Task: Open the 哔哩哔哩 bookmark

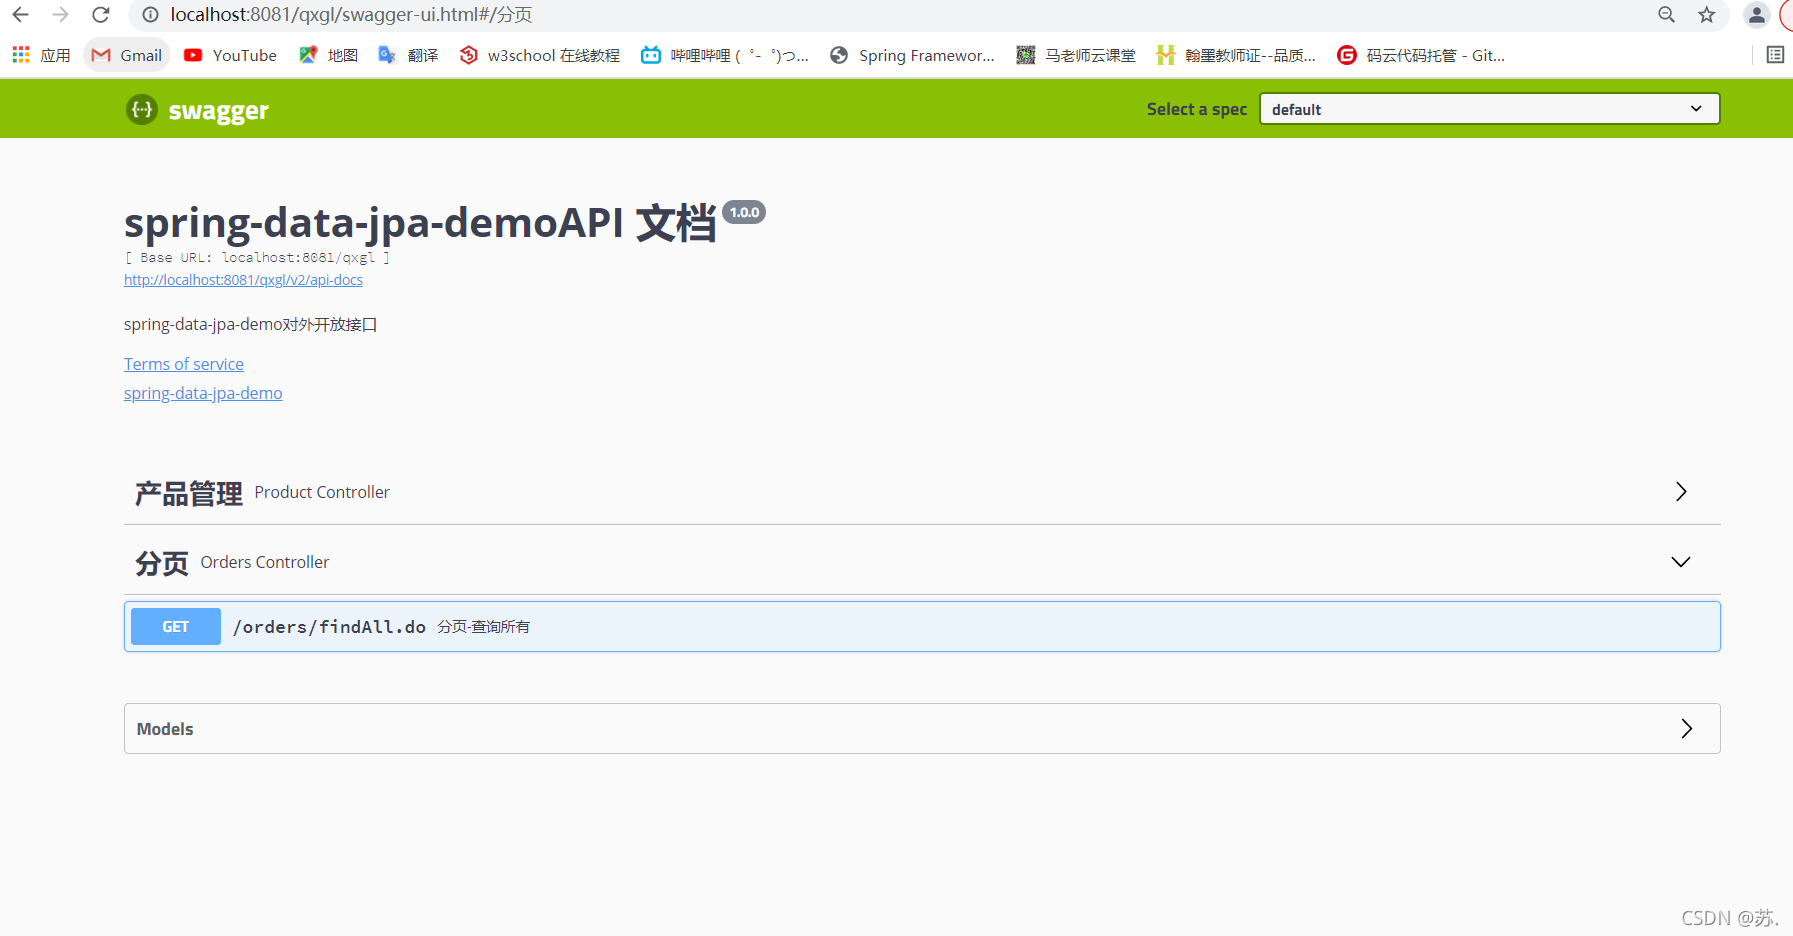Action: pyautogui.click(x=725, y=55)
